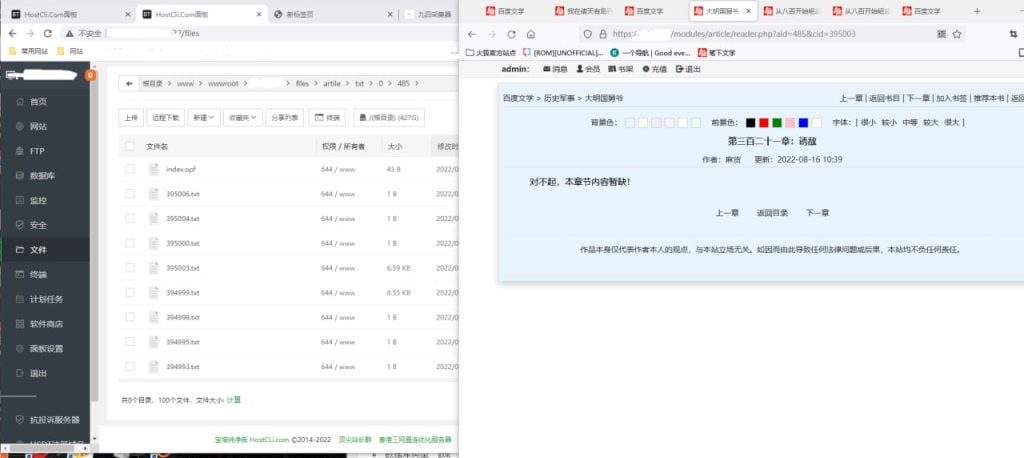
Task: Click wwwroot in the breadcrumb path
Action: [223, 84]
